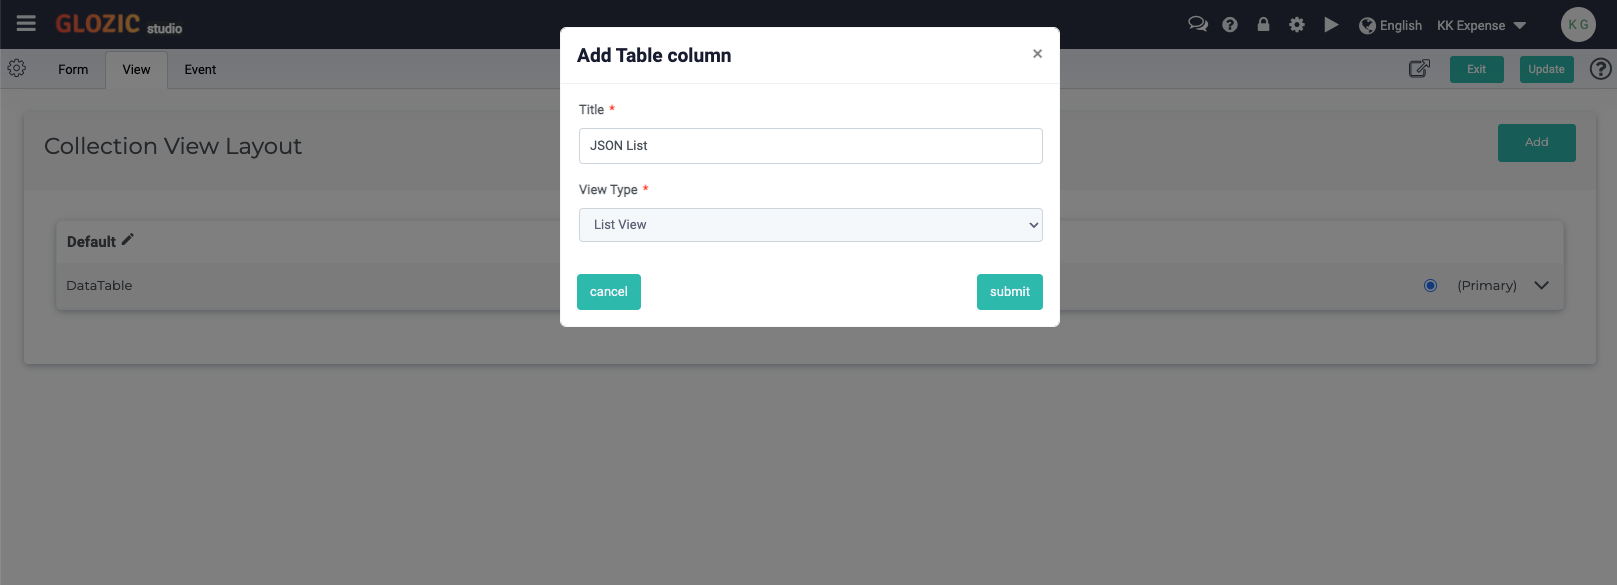The height and width of the screenshot is (585, 1617).
Task: Click the open-in-new-window icon beside Exit
Action: point(1419,69)
